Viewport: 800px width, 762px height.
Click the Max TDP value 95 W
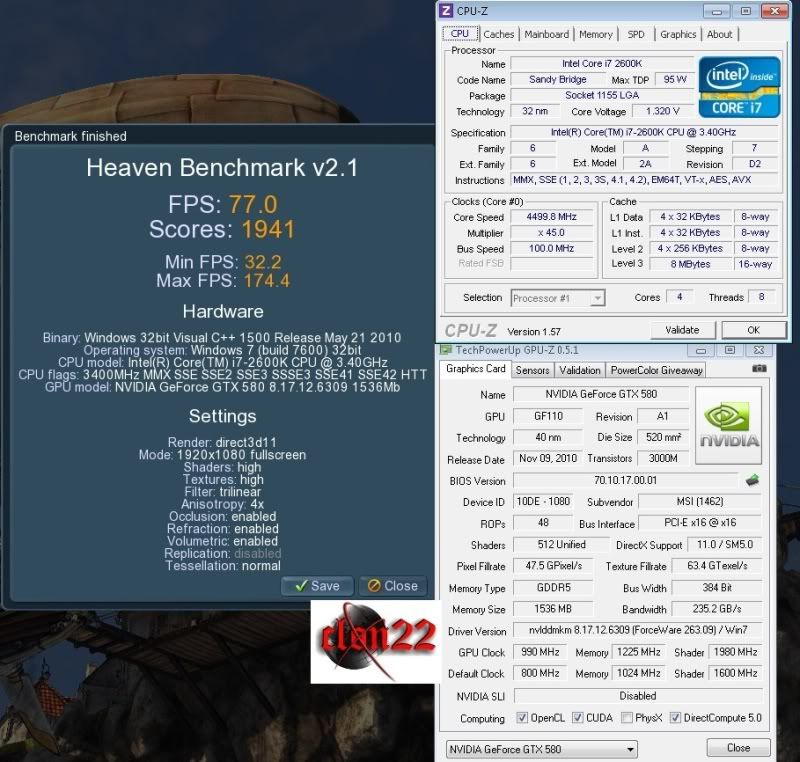675,80
